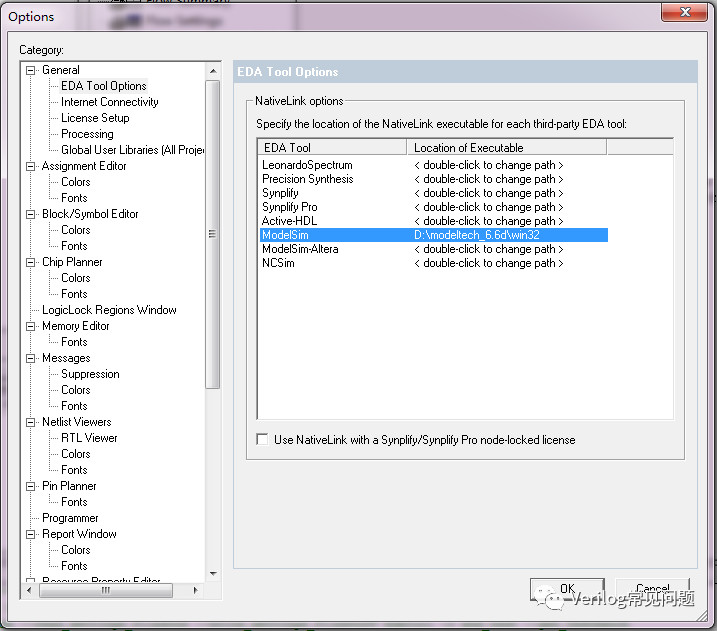Select Colors under Chip Planner
Screen dimensions: 717x631
76,278
